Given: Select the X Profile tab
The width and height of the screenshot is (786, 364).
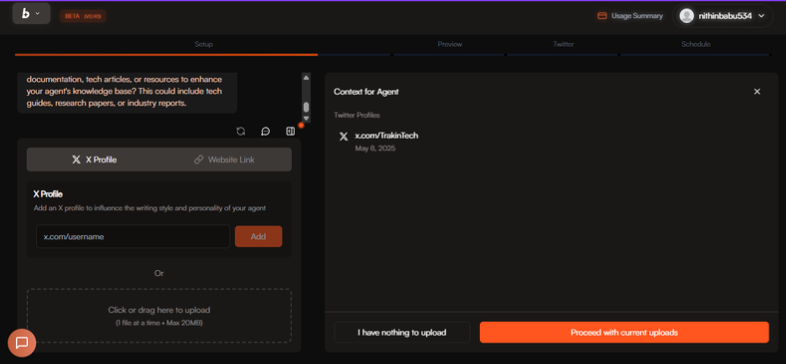Looking at the screenshot, I should [x=94, y=159].
